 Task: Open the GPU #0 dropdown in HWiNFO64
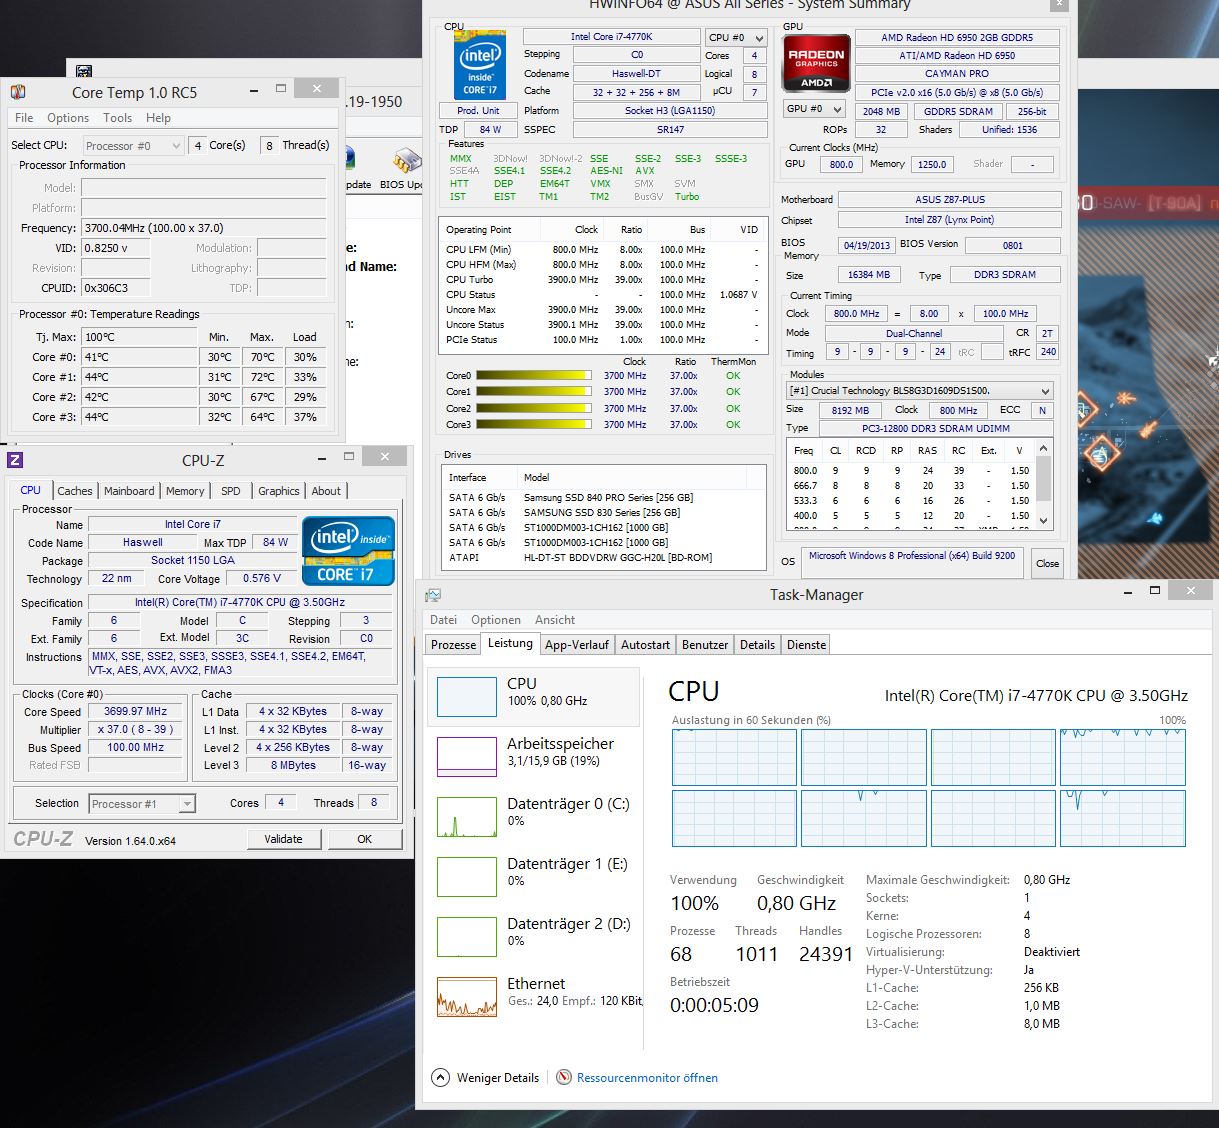[814, 109]
